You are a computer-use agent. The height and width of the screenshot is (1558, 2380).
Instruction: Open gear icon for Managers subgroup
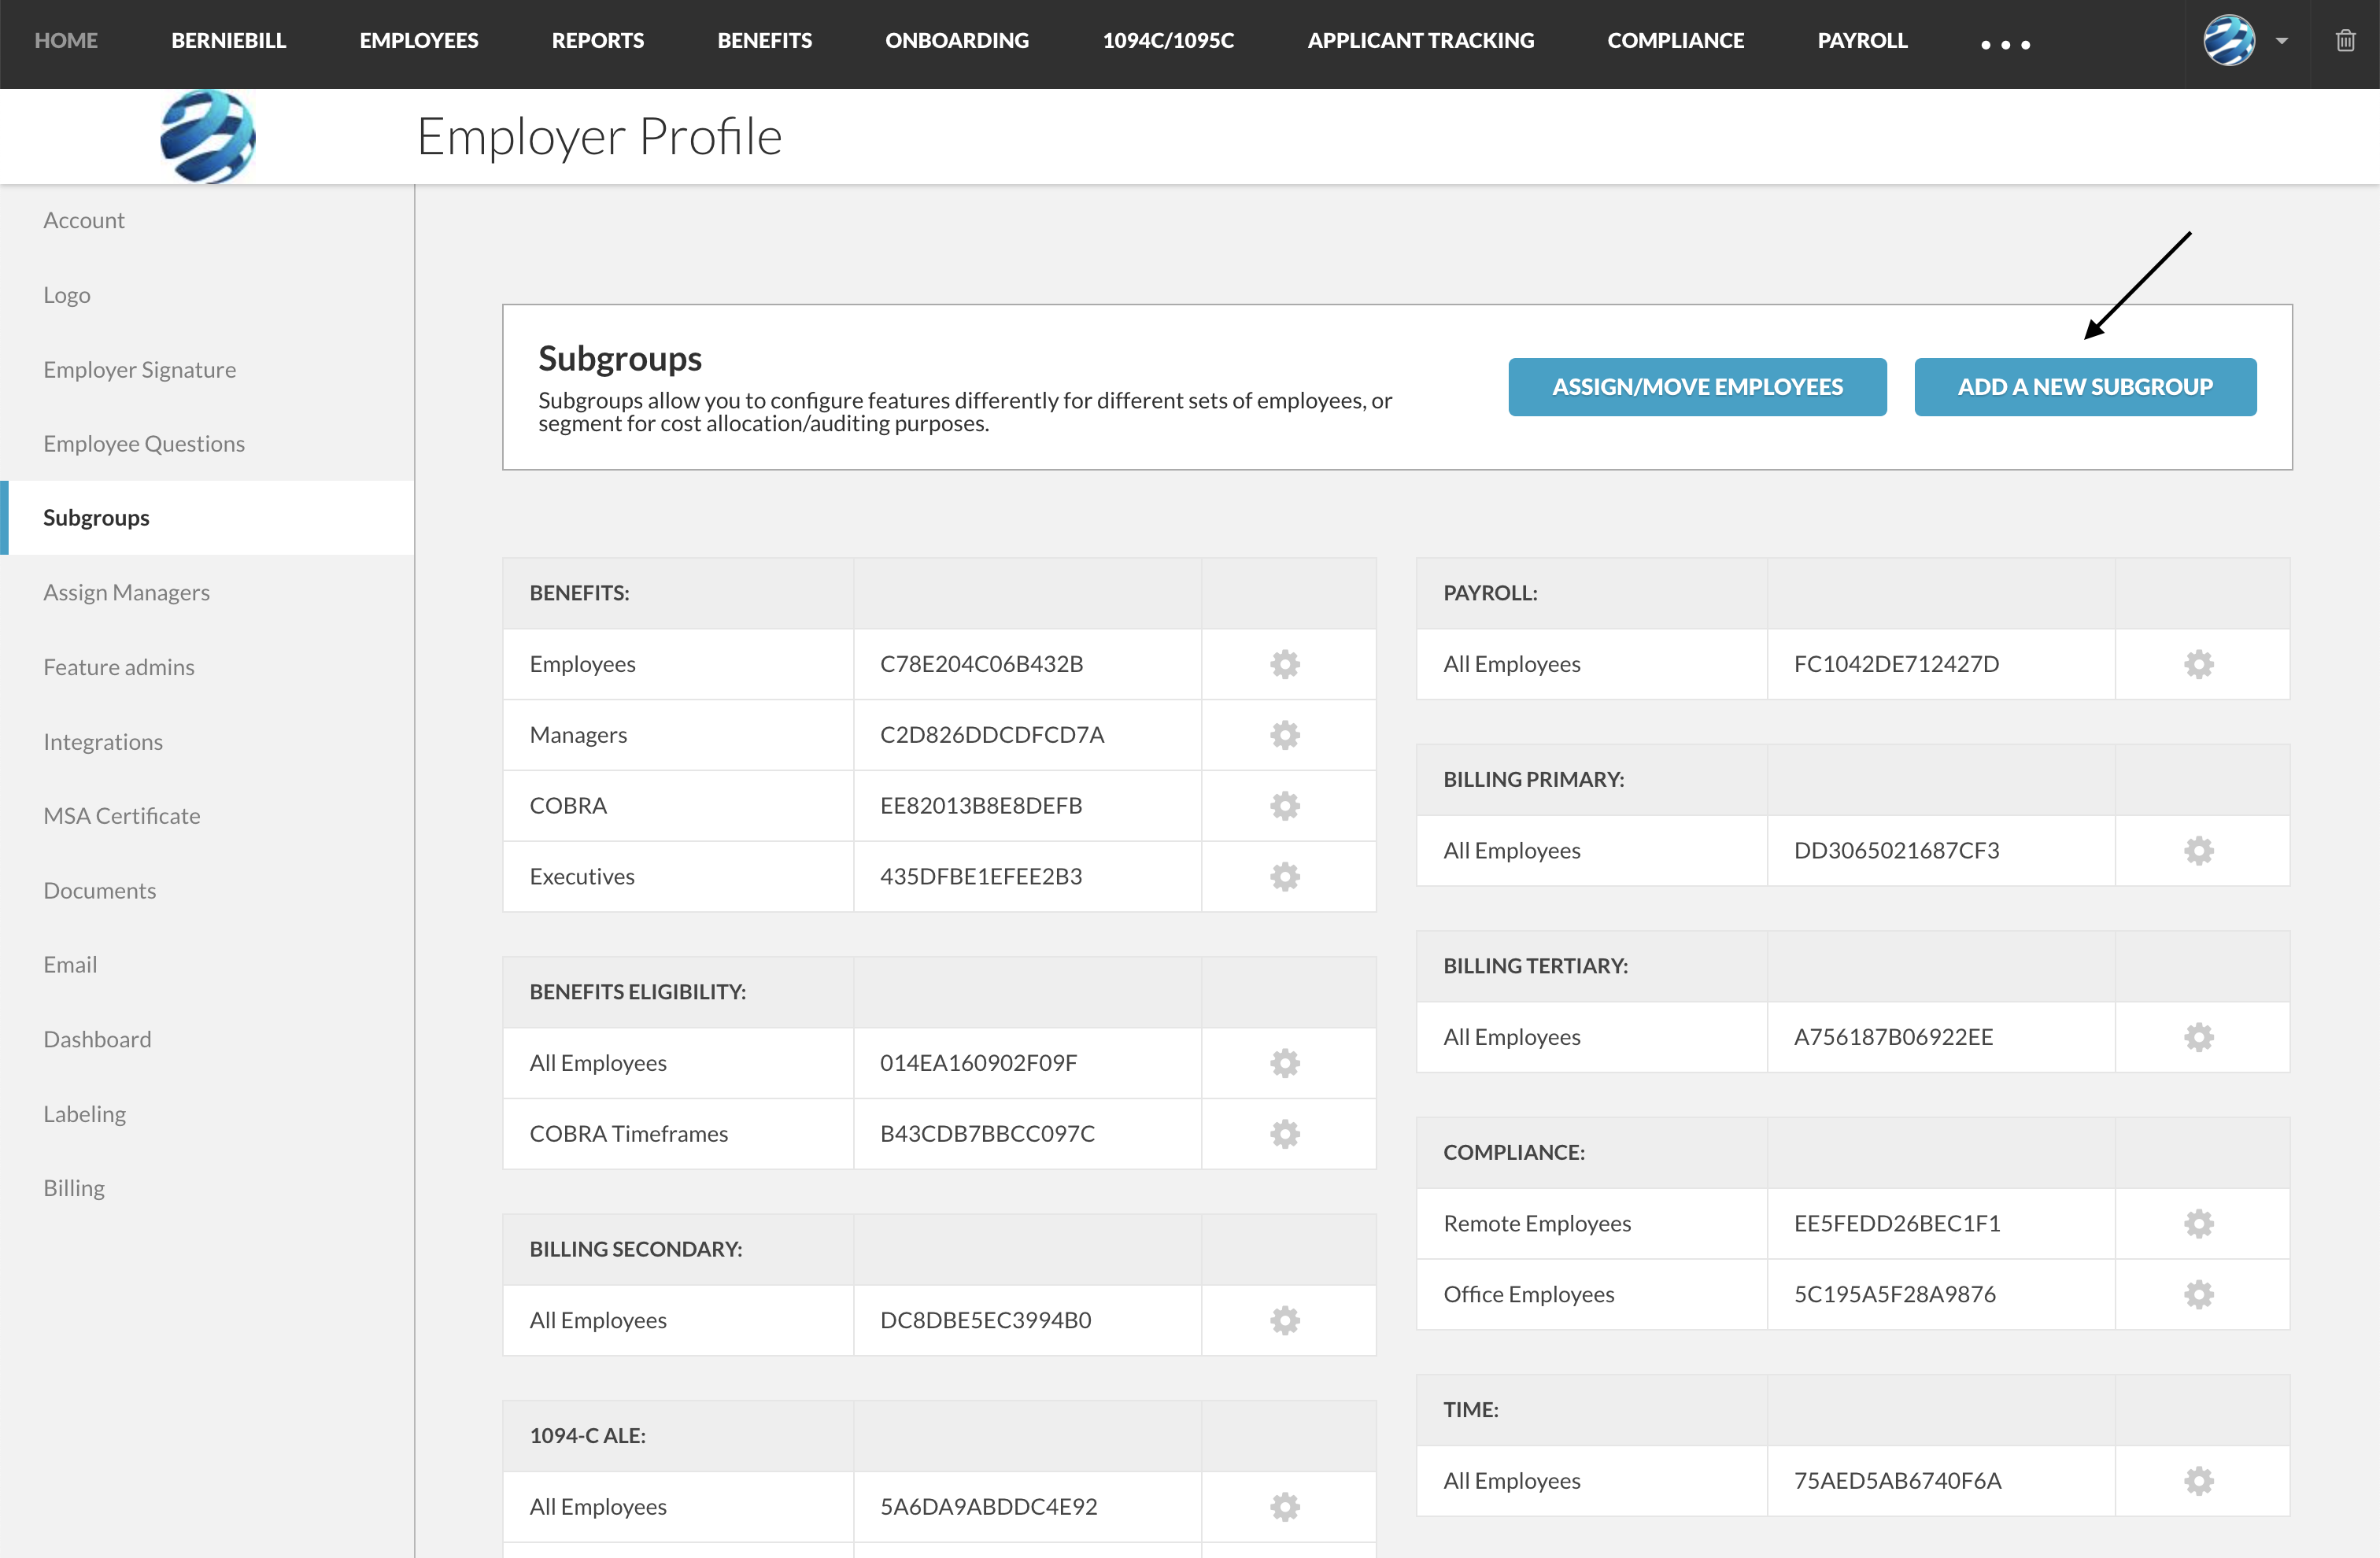[x=1285, y=735]
